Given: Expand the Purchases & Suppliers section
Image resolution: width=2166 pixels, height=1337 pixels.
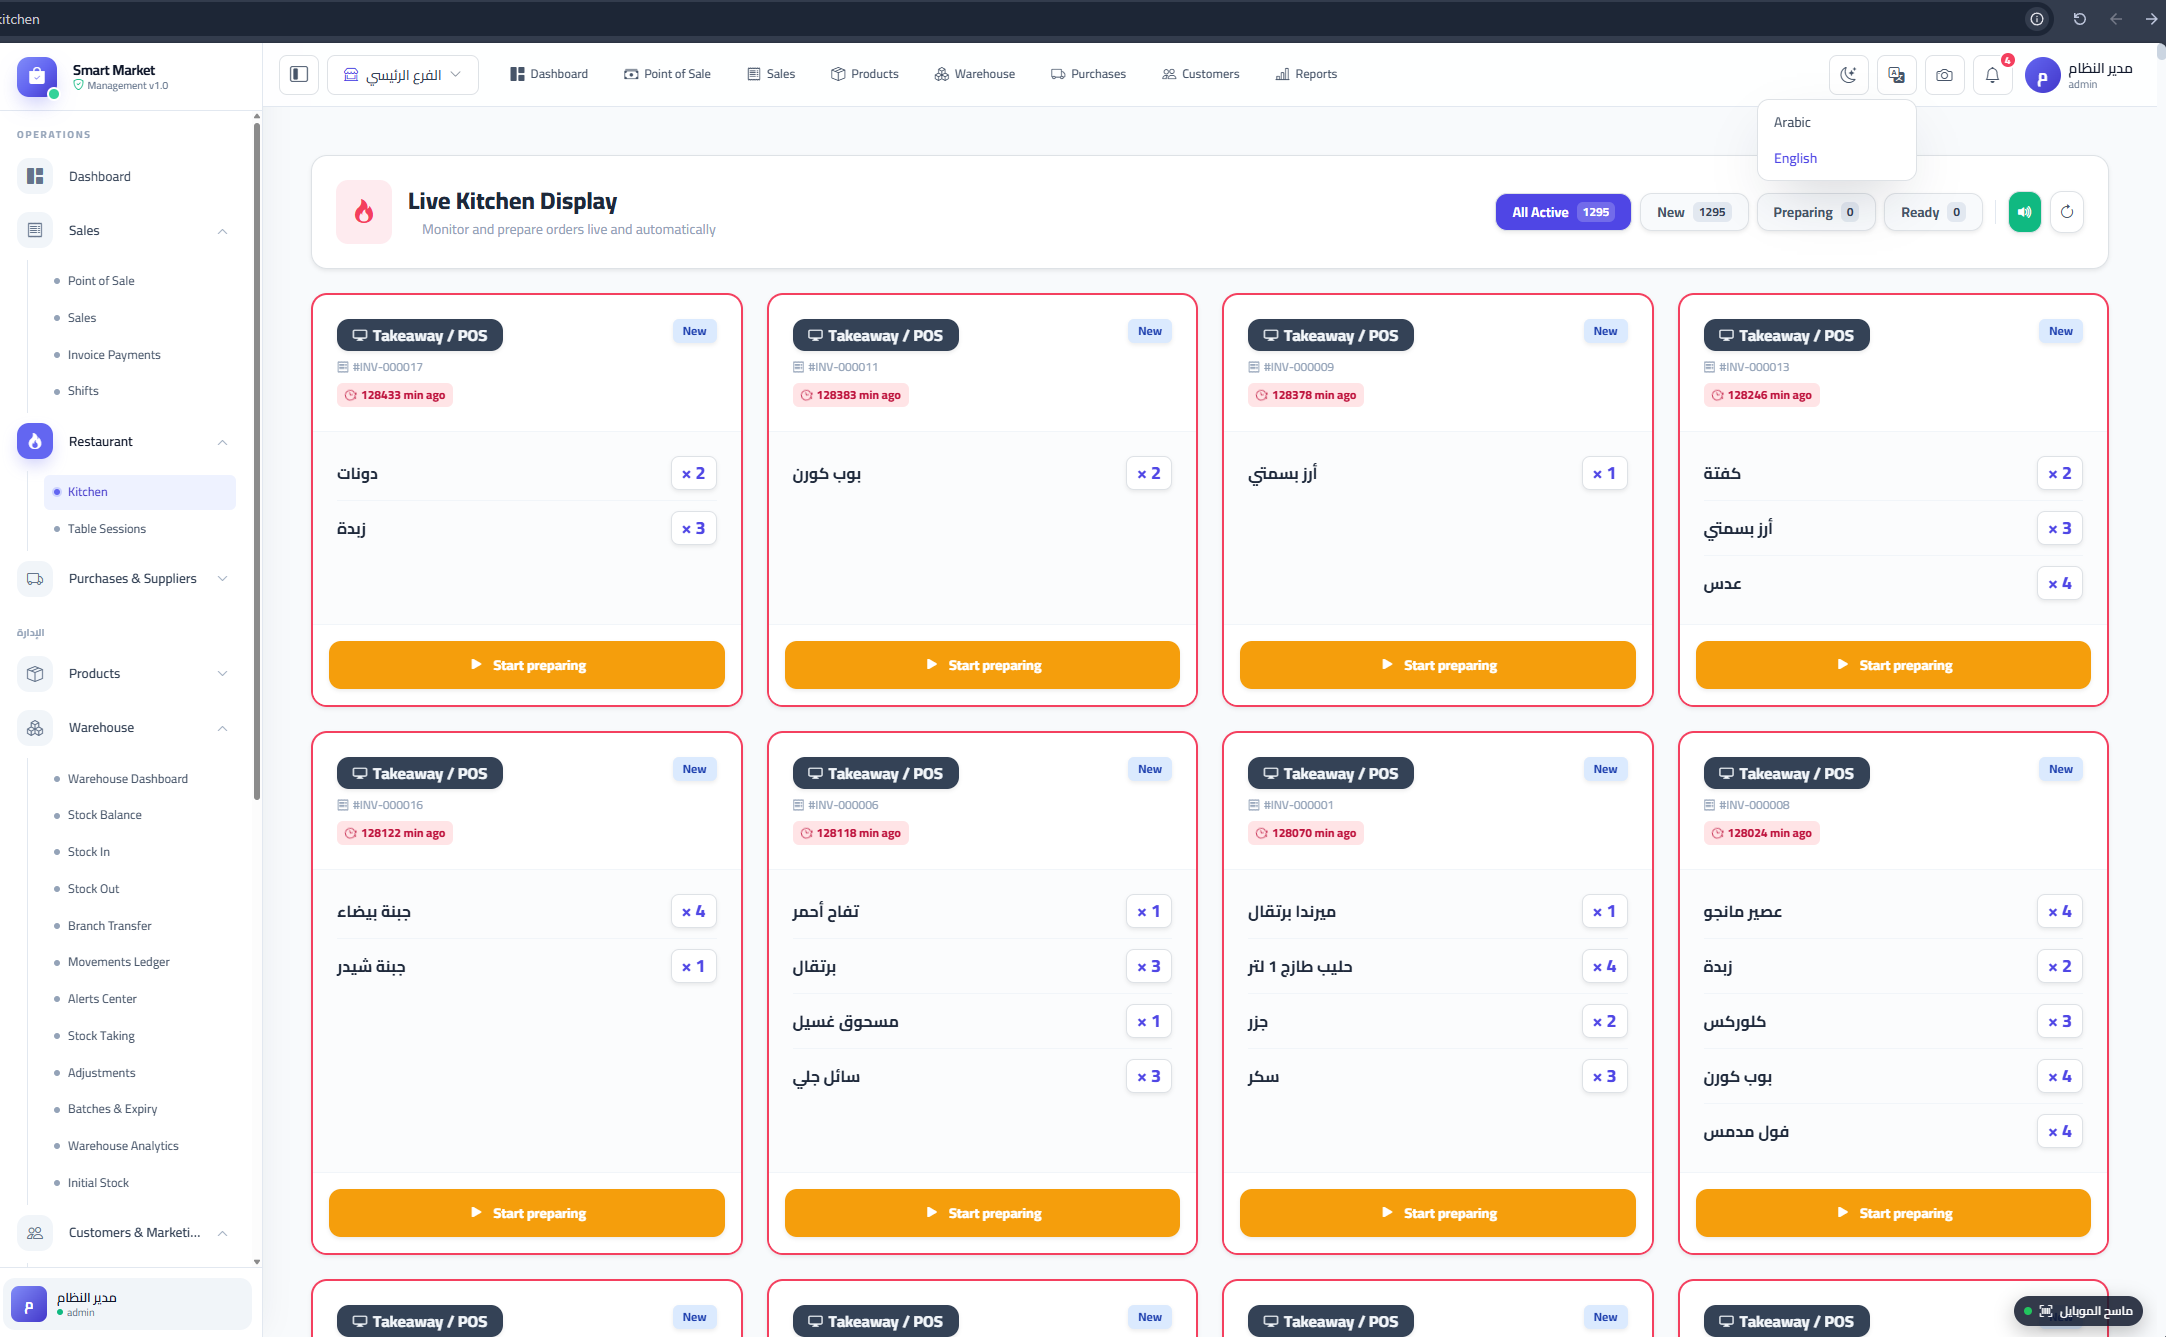Looking at the screenshot, I should point(222,578).
